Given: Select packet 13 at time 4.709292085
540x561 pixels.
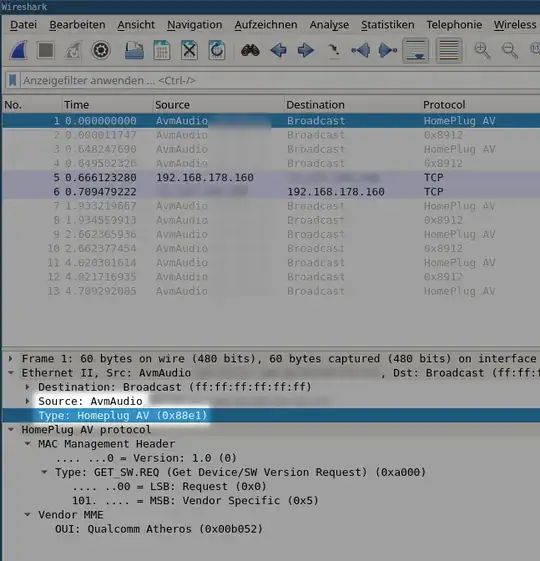Looking at the screenshot, I should pos(271,291).
